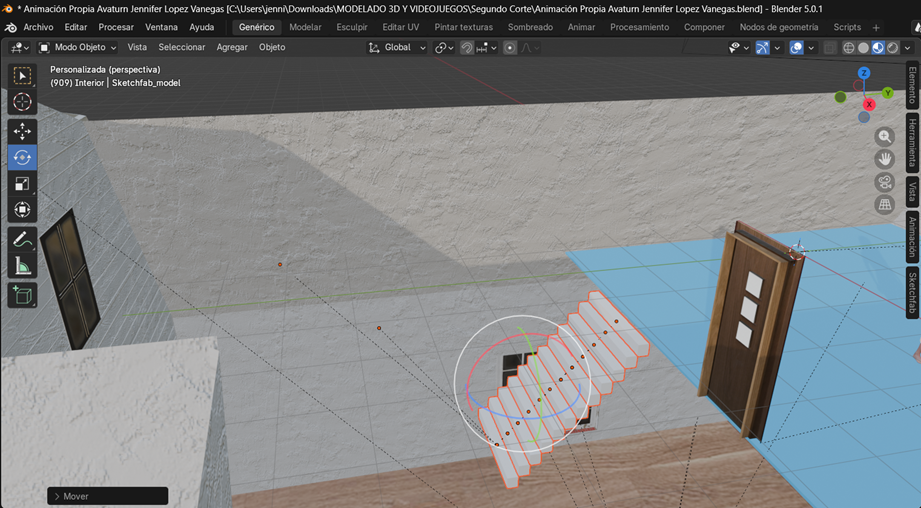Enable wireframe viewport shading
The height and width of the screenshot is (508, 921).
[848, 47]
